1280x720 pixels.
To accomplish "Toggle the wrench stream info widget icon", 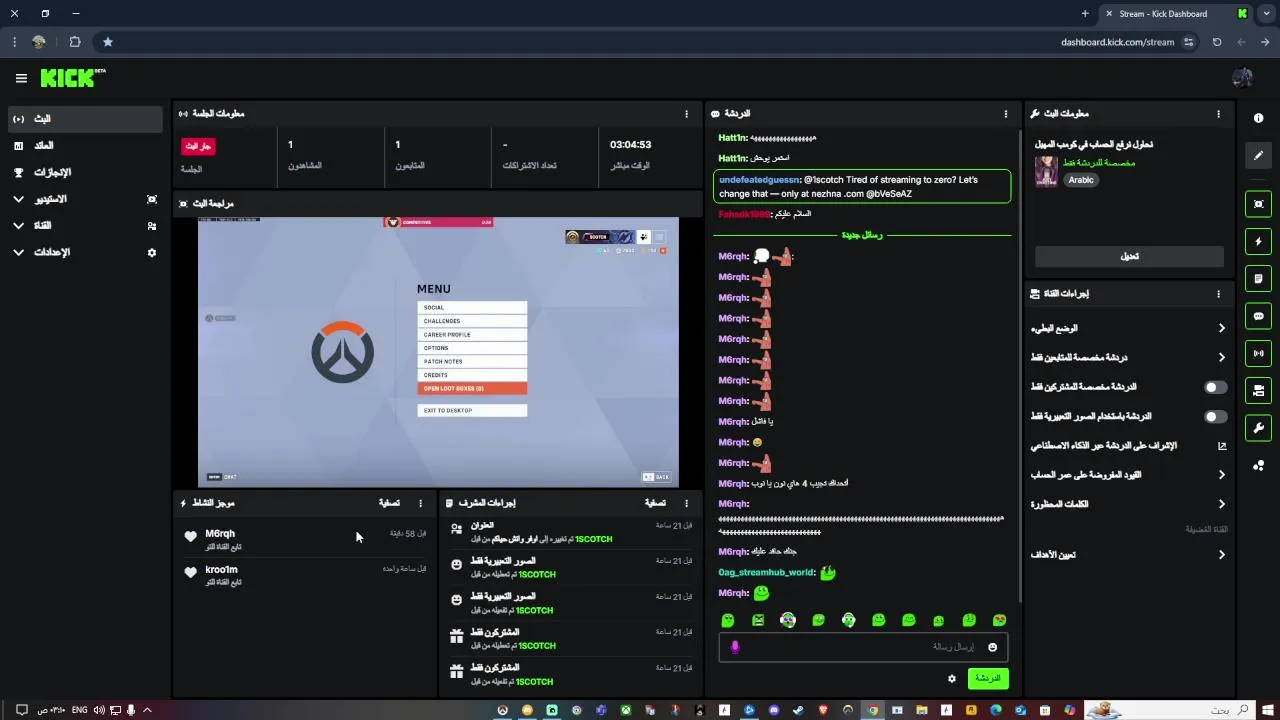I will [x=1258, y=428].
